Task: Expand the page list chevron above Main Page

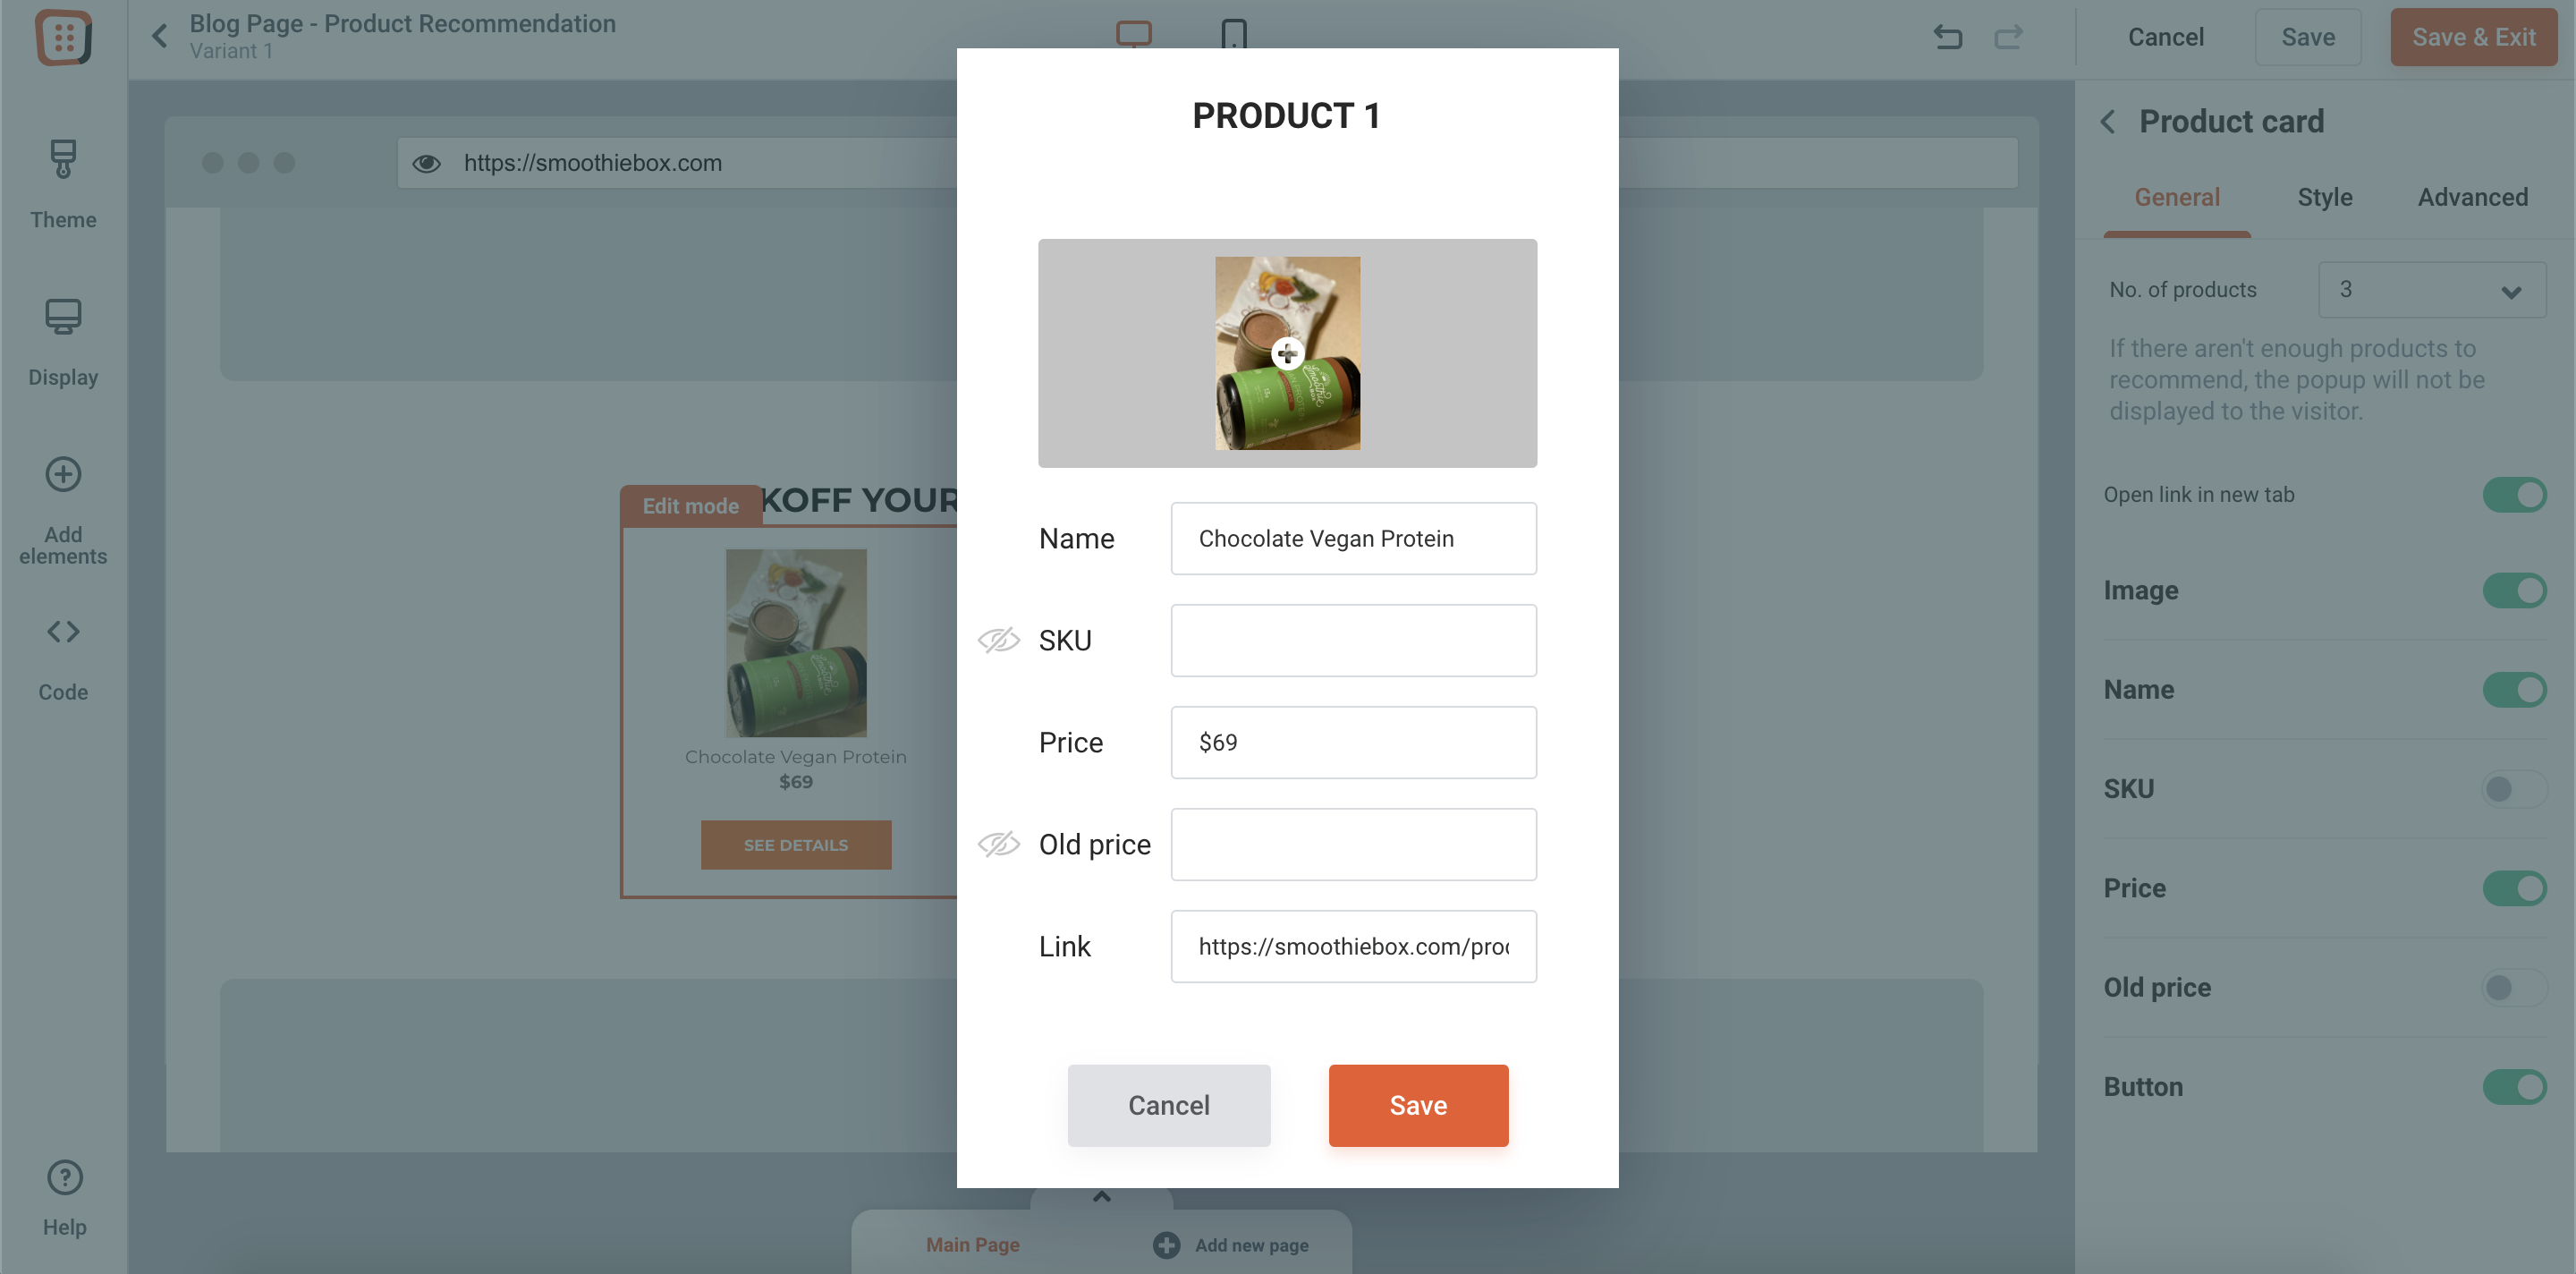Action: (1101, 1196)
